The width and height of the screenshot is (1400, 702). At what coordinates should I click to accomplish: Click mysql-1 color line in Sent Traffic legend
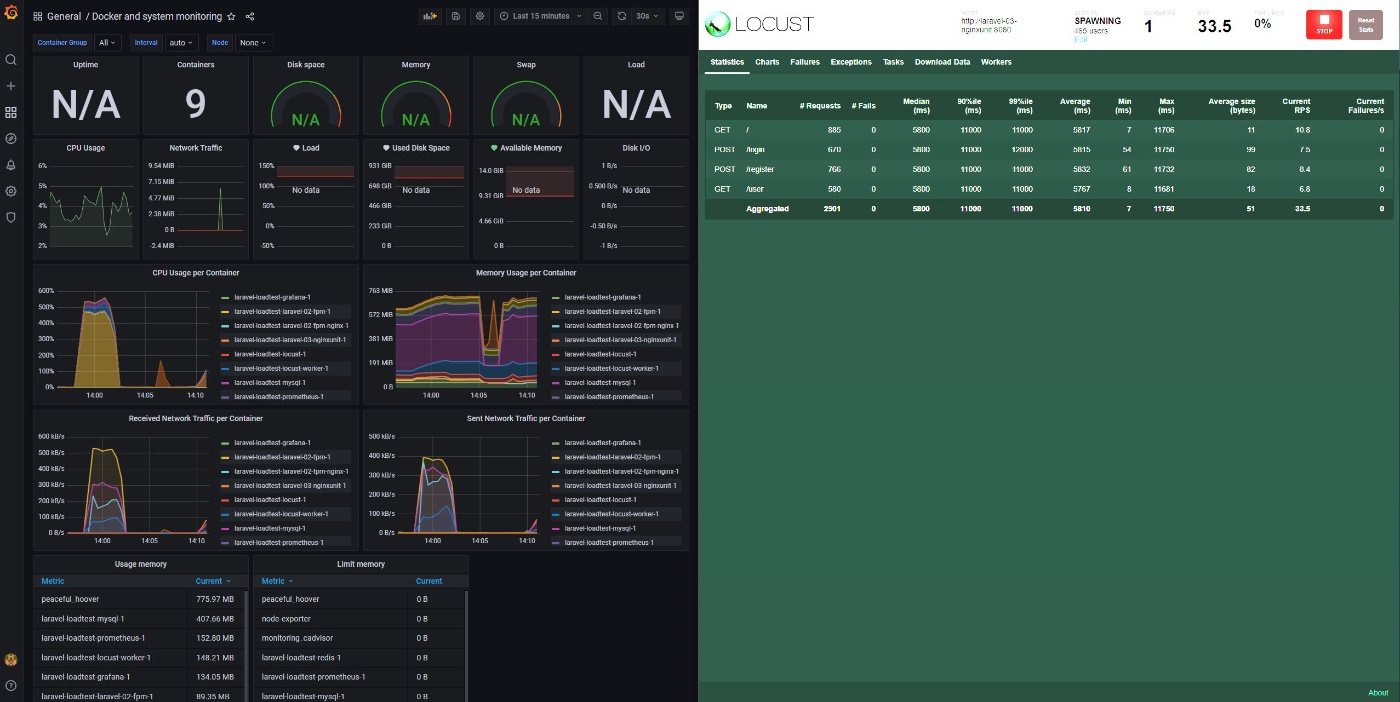557,528
